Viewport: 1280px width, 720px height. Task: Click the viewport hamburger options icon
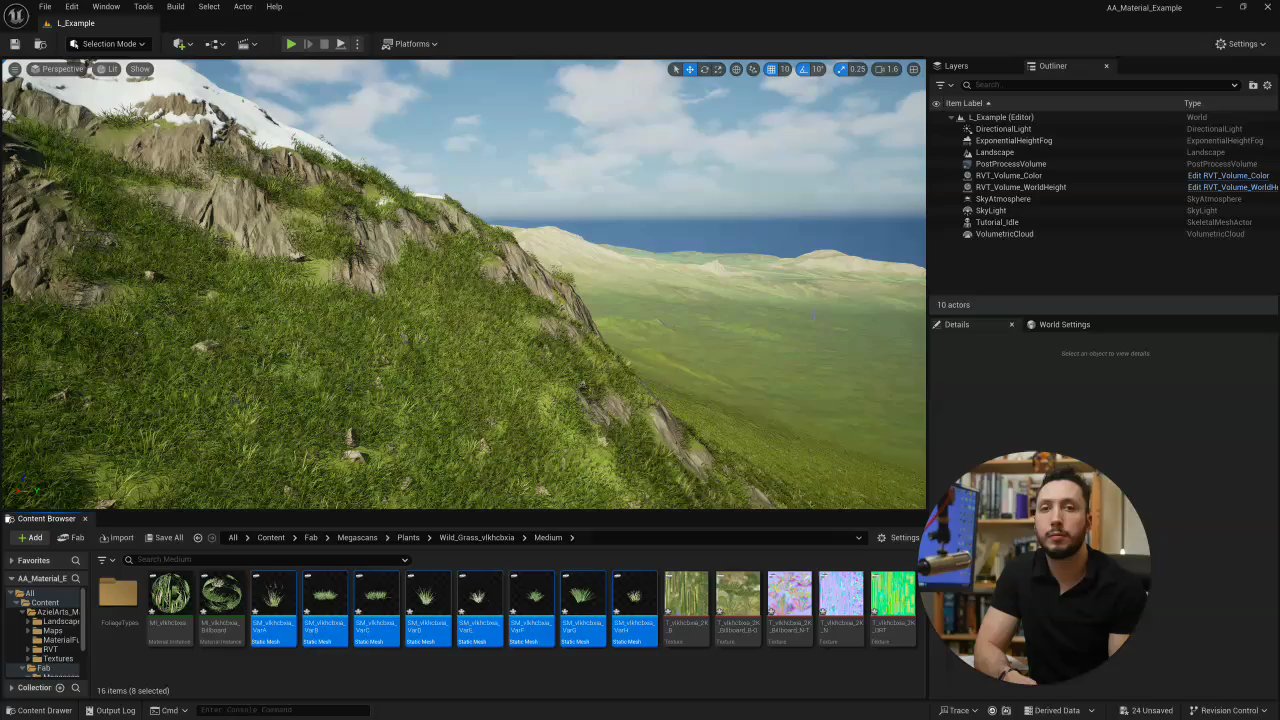pyautogui.click(x=14, y=69)
